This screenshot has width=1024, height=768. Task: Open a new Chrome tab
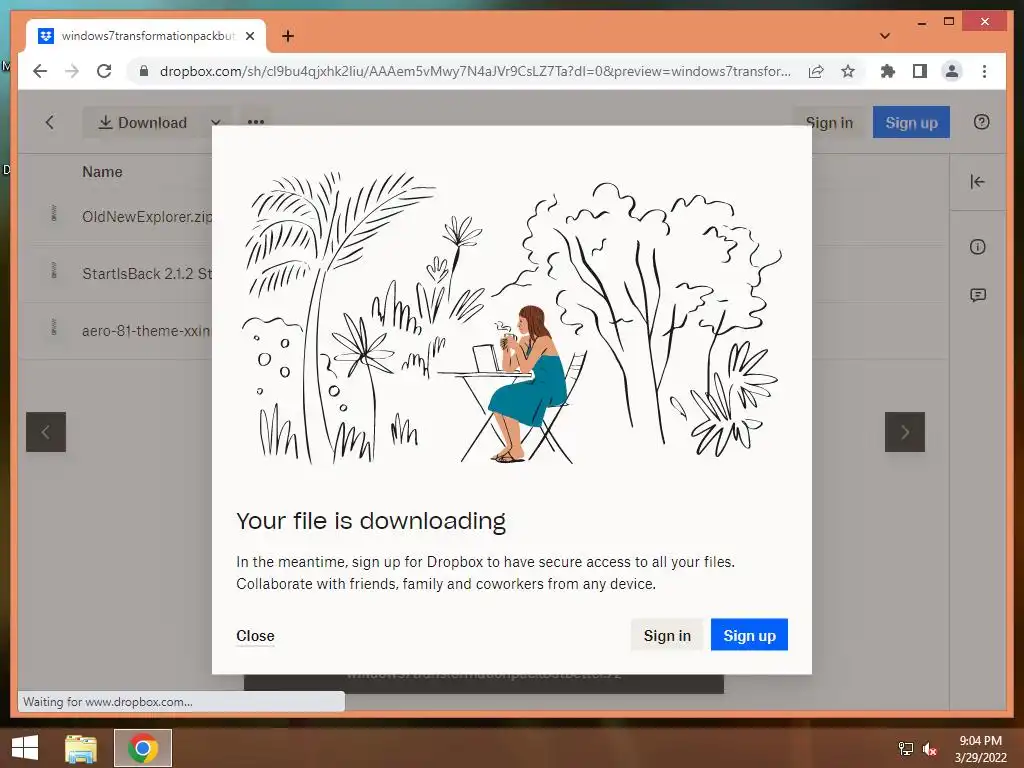pos(288,36)
